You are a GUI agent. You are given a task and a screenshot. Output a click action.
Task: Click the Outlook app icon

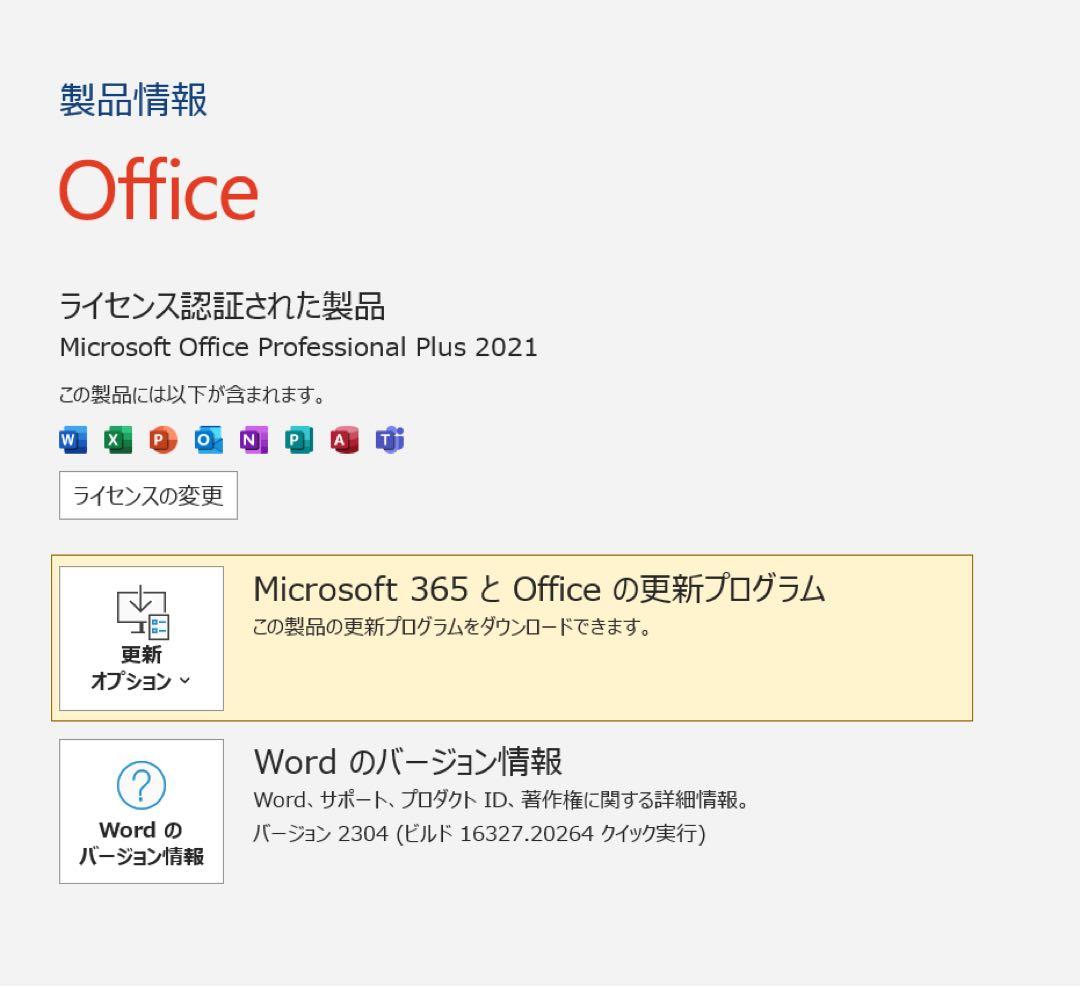pyautogui.click(x=208, y=440)
